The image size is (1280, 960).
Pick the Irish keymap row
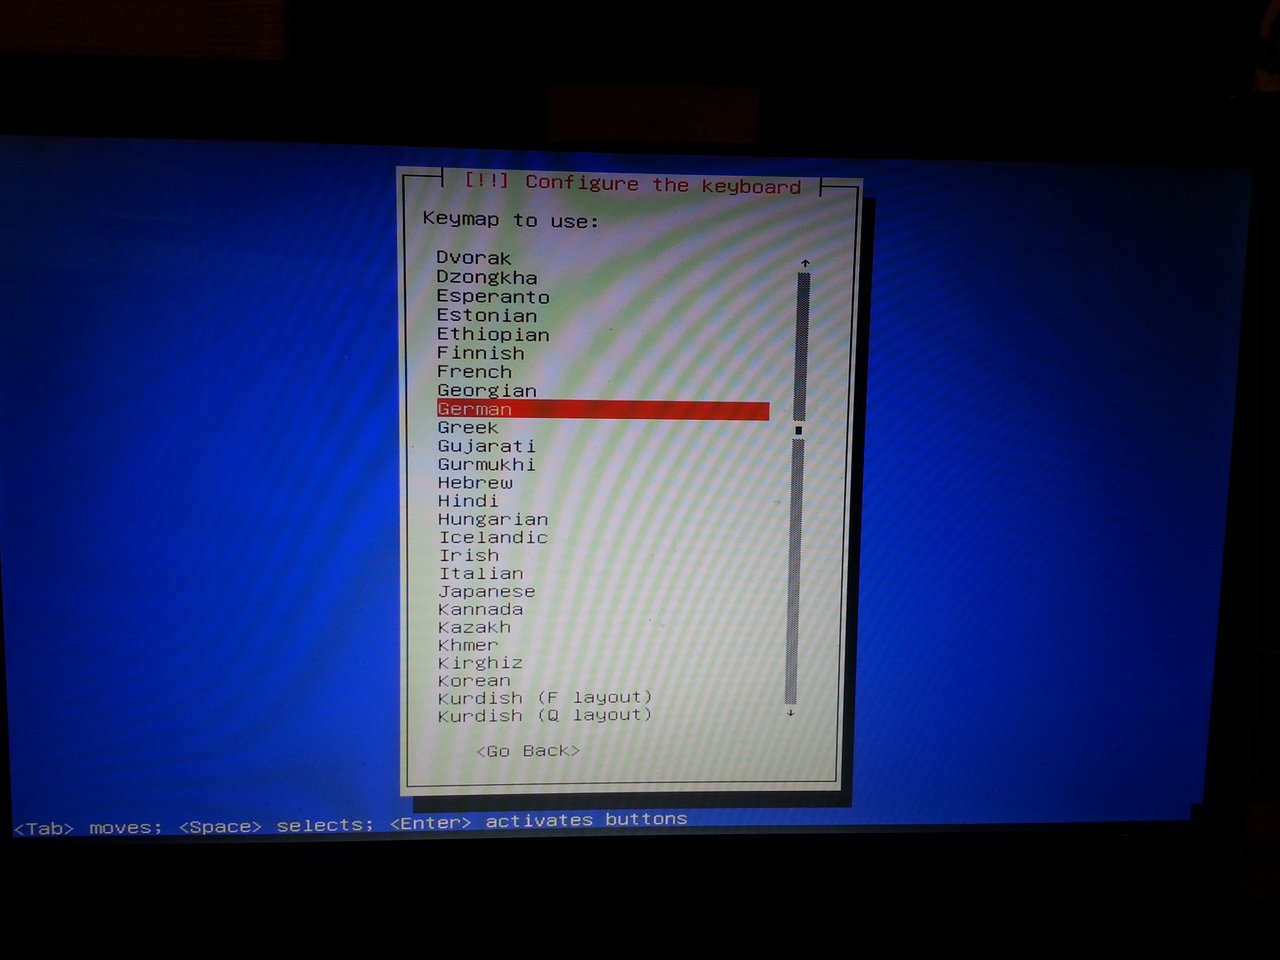469,556
